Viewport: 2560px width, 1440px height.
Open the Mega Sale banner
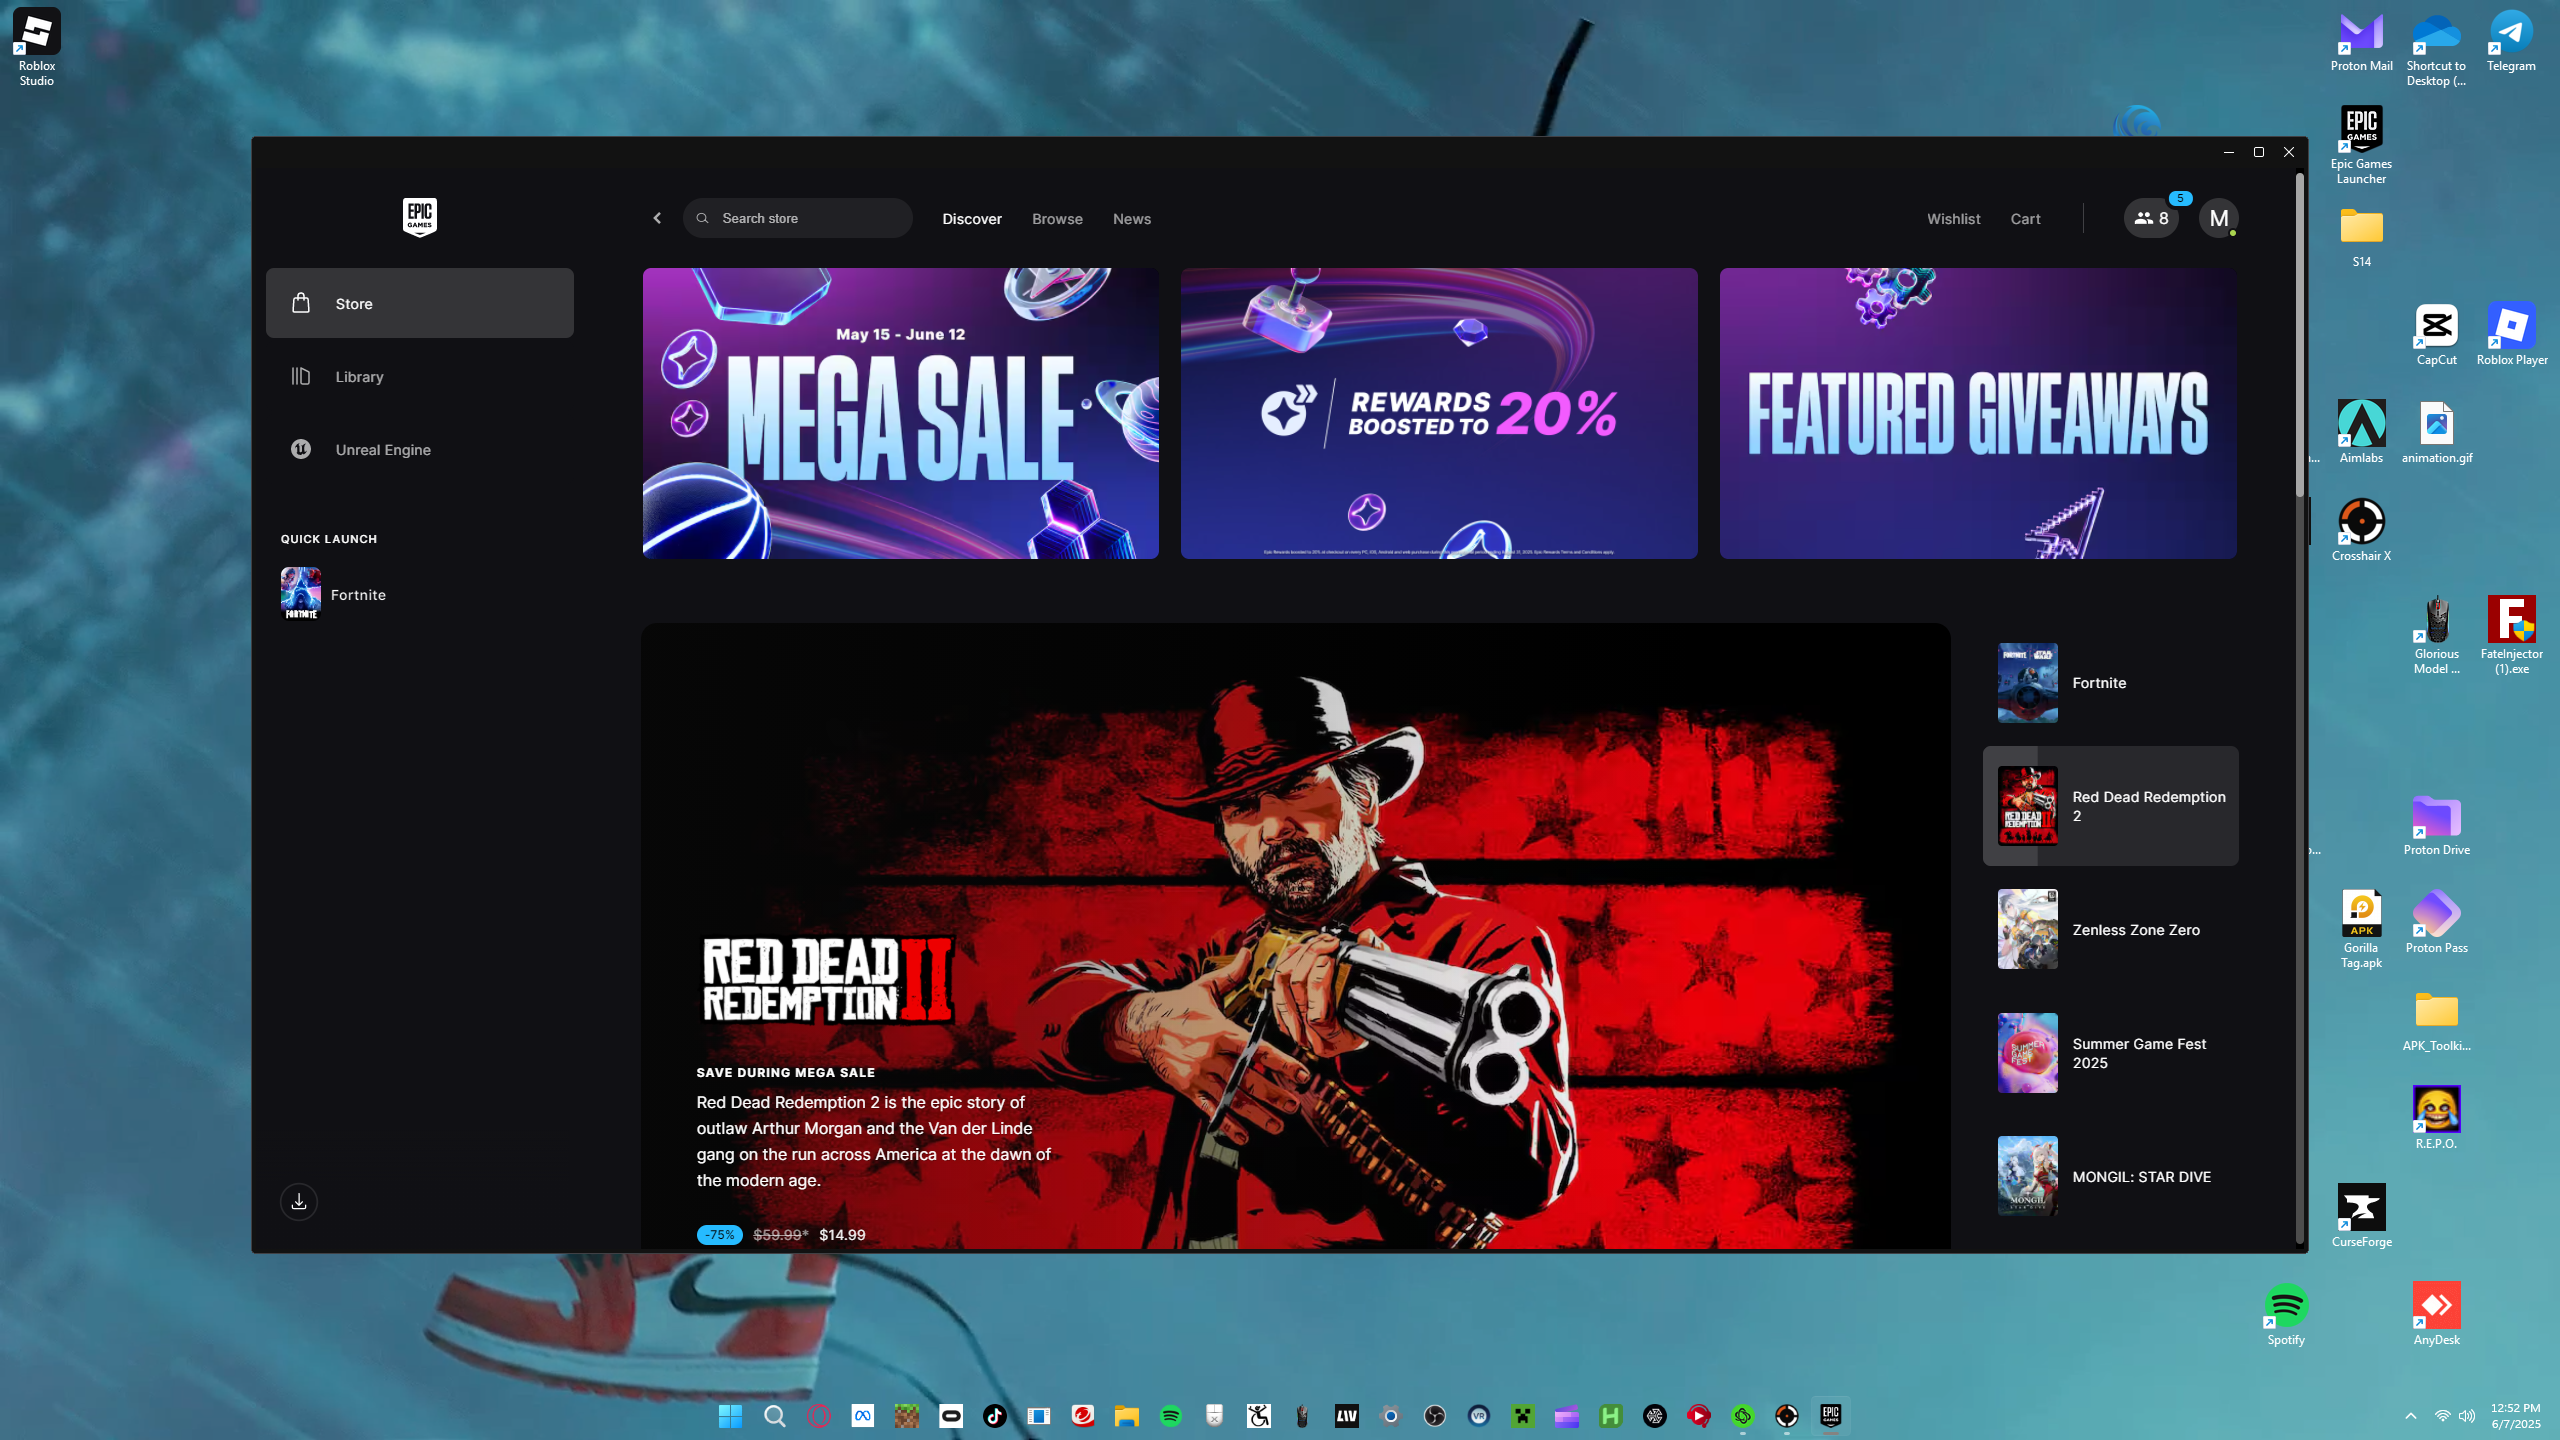900,413
